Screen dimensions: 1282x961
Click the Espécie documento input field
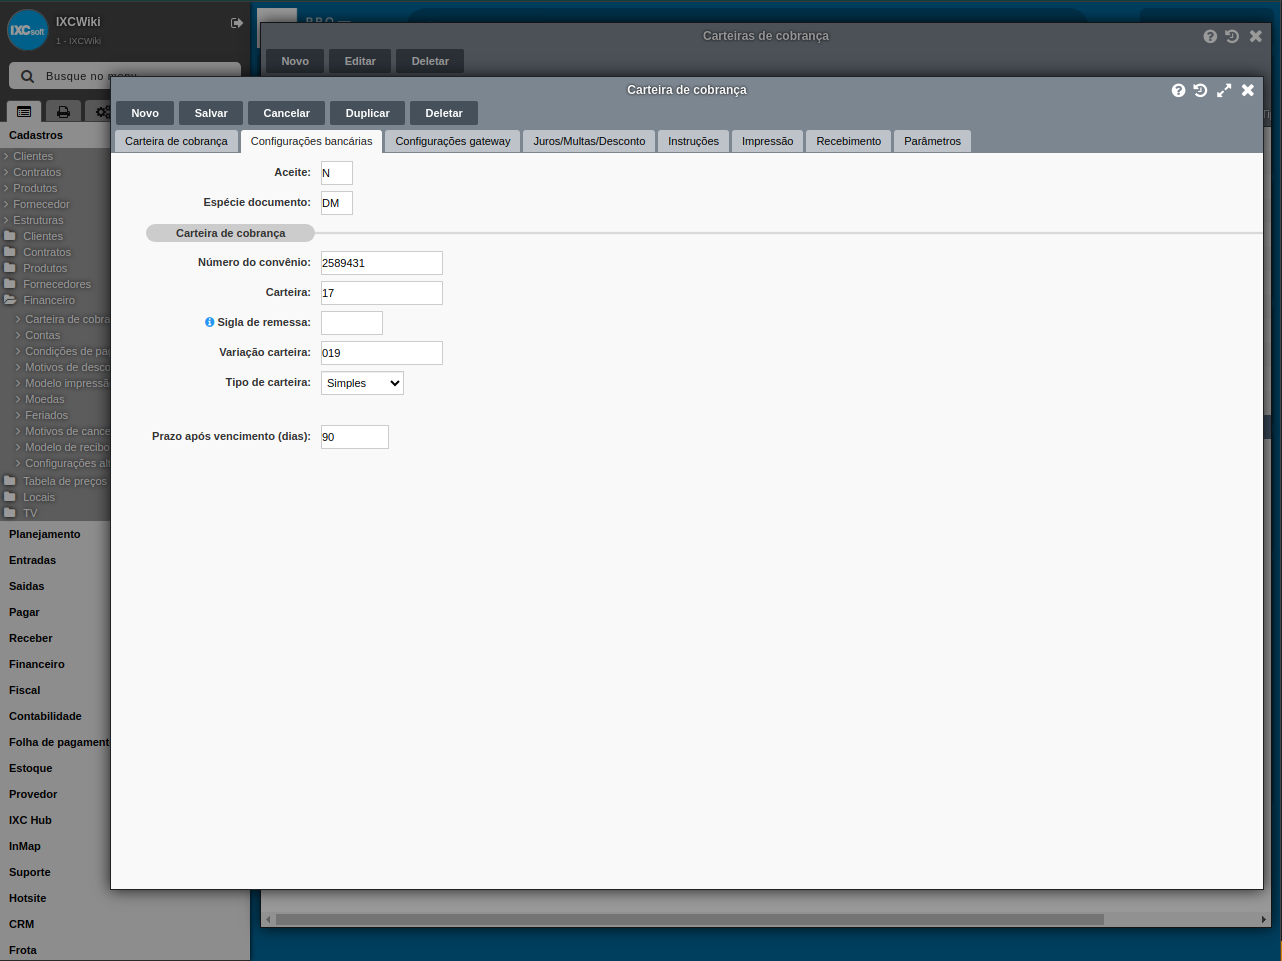[x=337, y=203]
